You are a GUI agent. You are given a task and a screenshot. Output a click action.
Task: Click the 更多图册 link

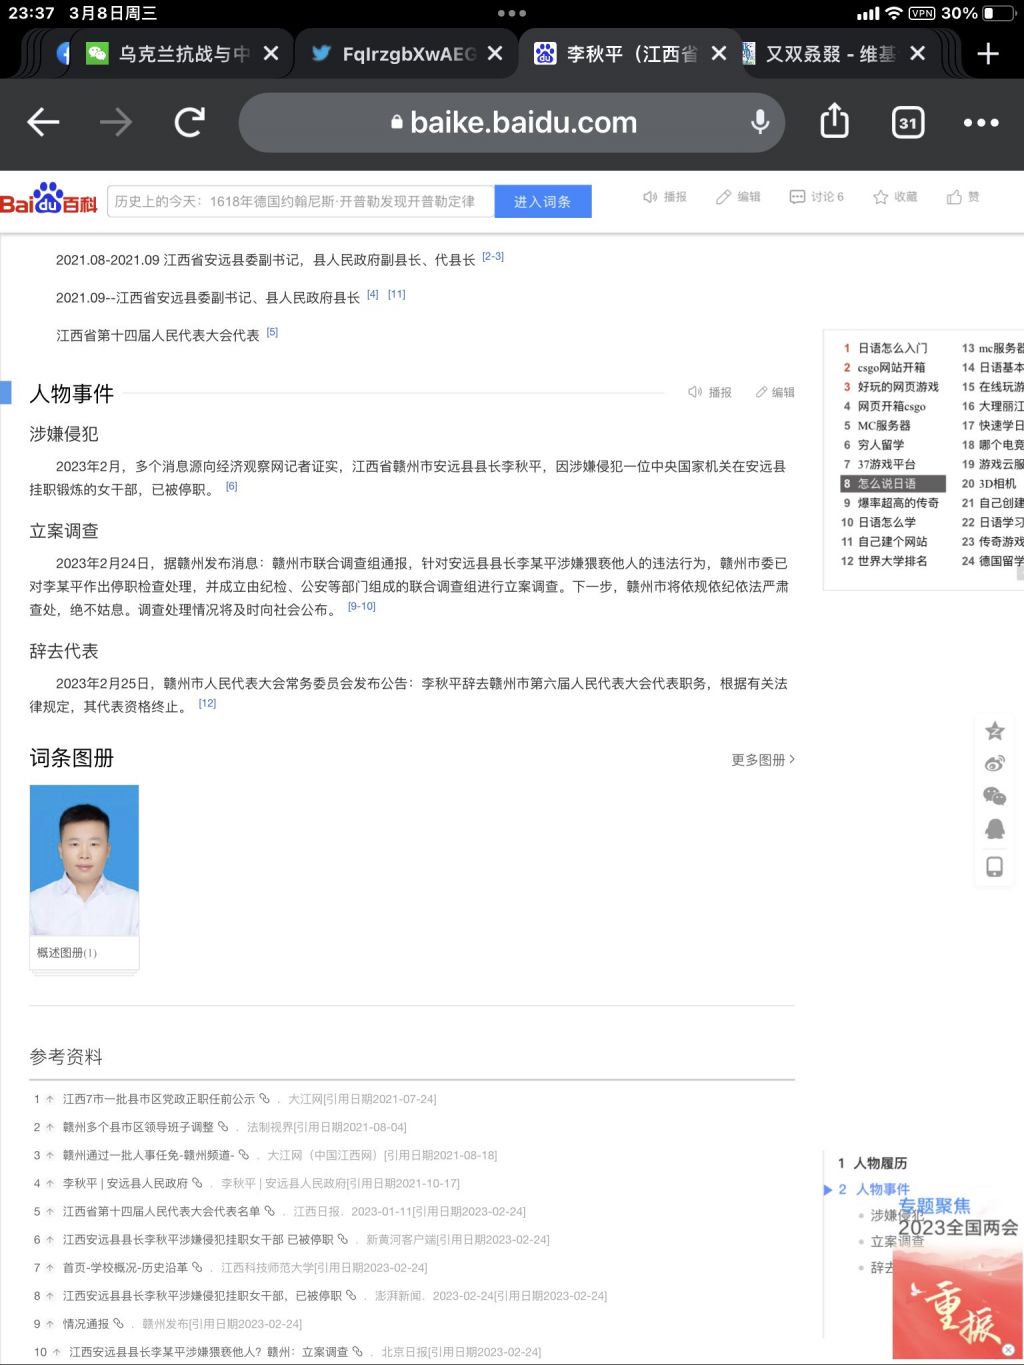click(x=762, y=760)
